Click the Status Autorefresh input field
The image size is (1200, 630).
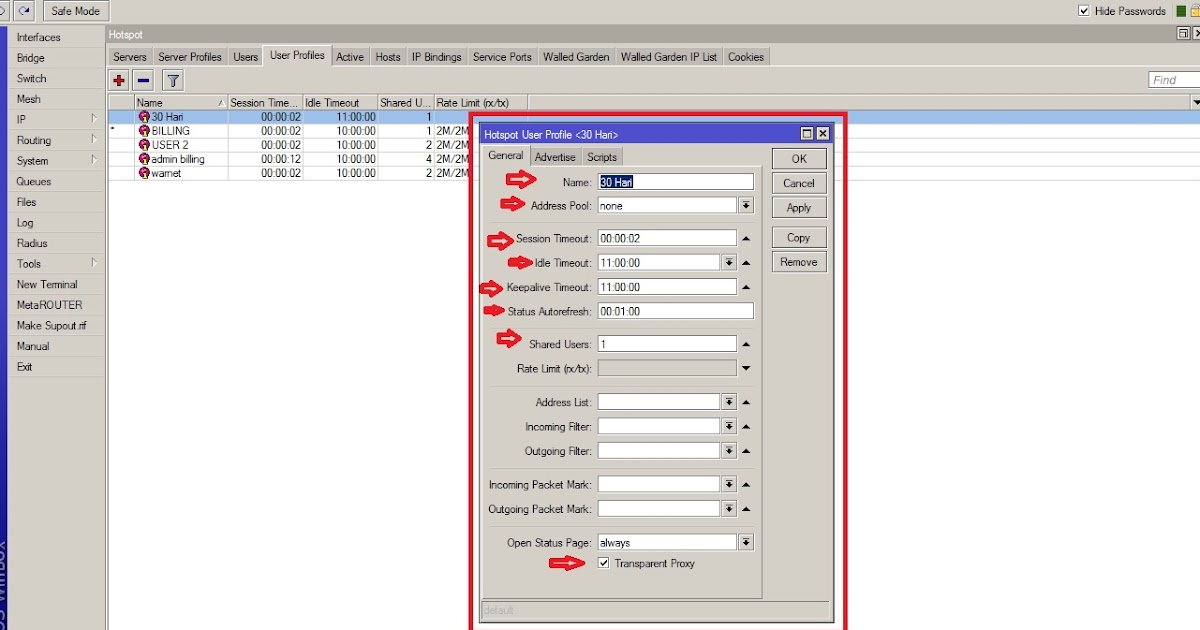[x=675, y=310]
